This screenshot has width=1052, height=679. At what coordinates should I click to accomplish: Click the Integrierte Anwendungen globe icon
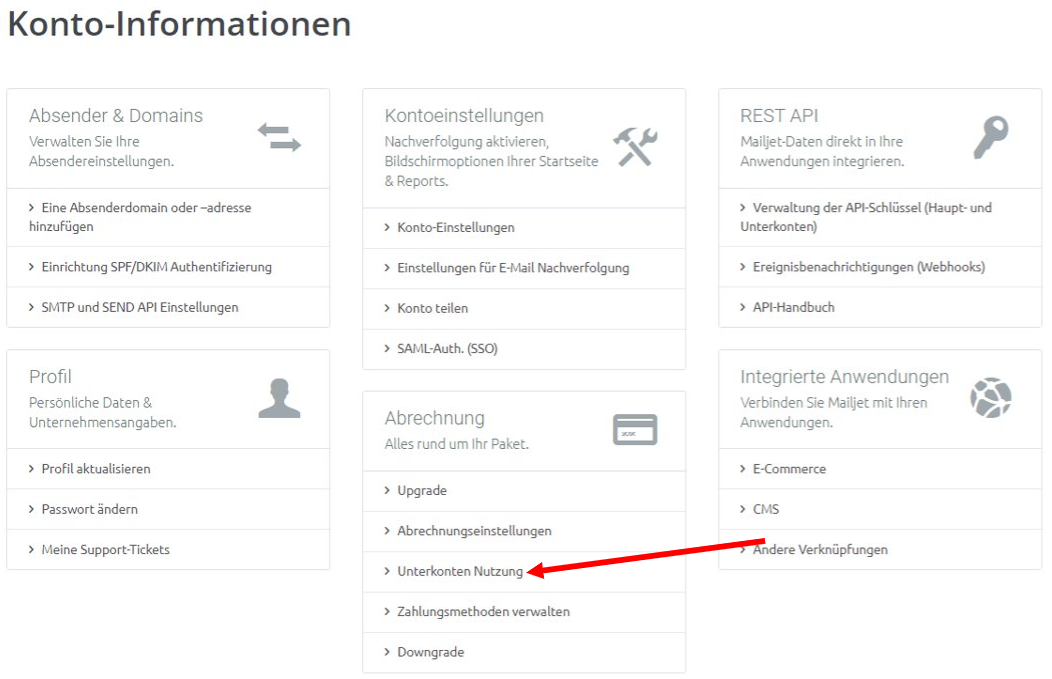point(991,398)
